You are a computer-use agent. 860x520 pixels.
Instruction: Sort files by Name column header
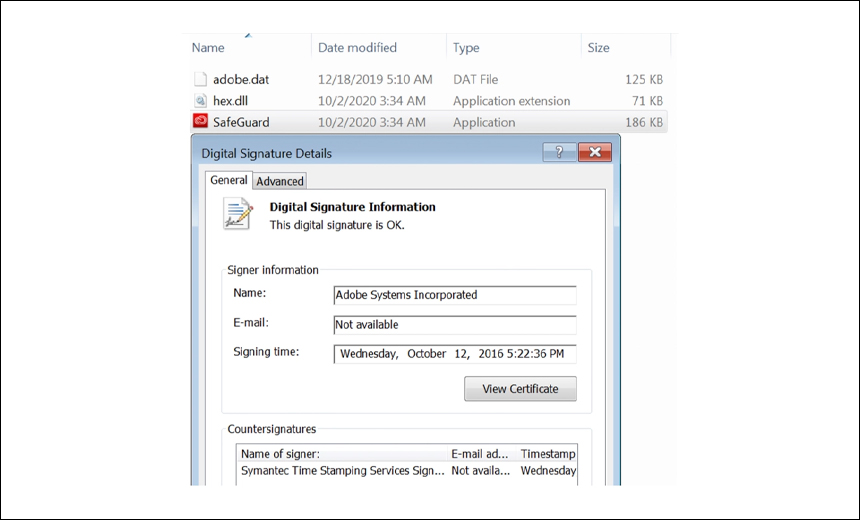(208, 48)
